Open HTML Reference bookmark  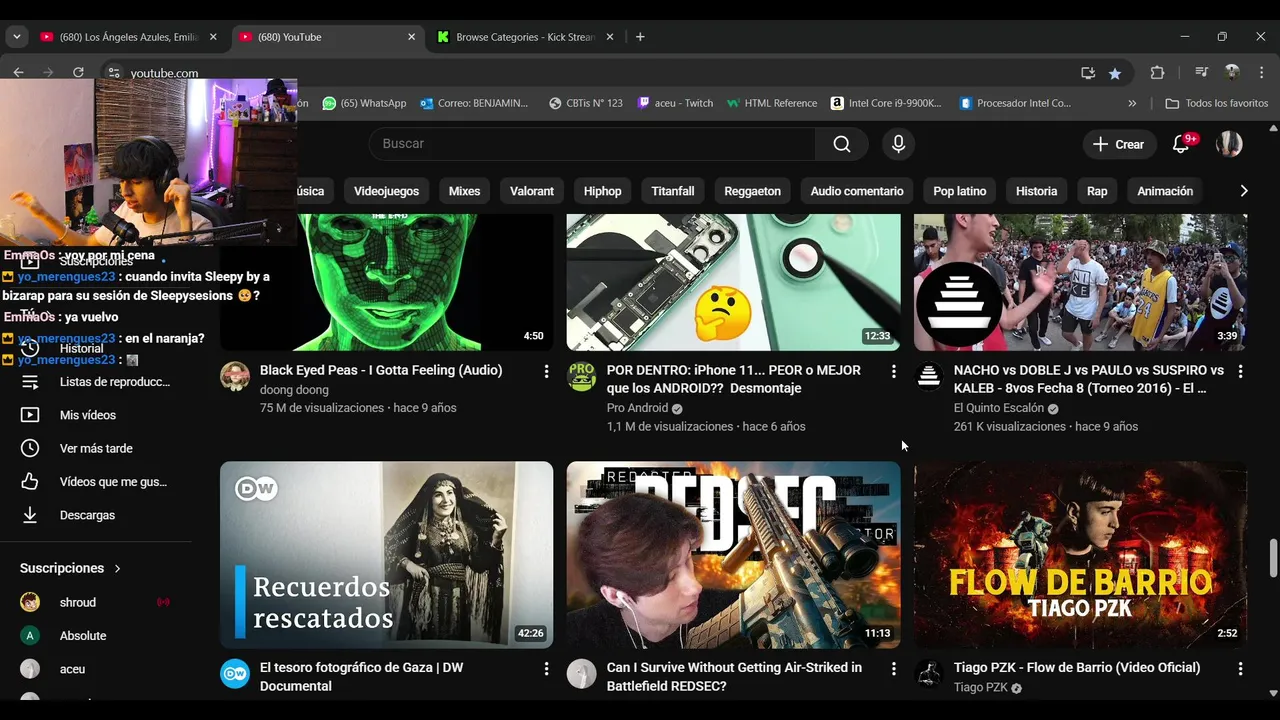click(772, 103)
